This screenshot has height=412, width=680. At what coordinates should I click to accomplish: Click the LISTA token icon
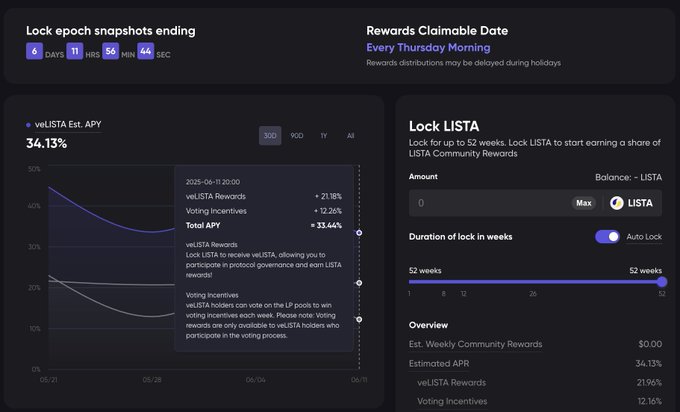pyautogui.click(x=617, y=203)
